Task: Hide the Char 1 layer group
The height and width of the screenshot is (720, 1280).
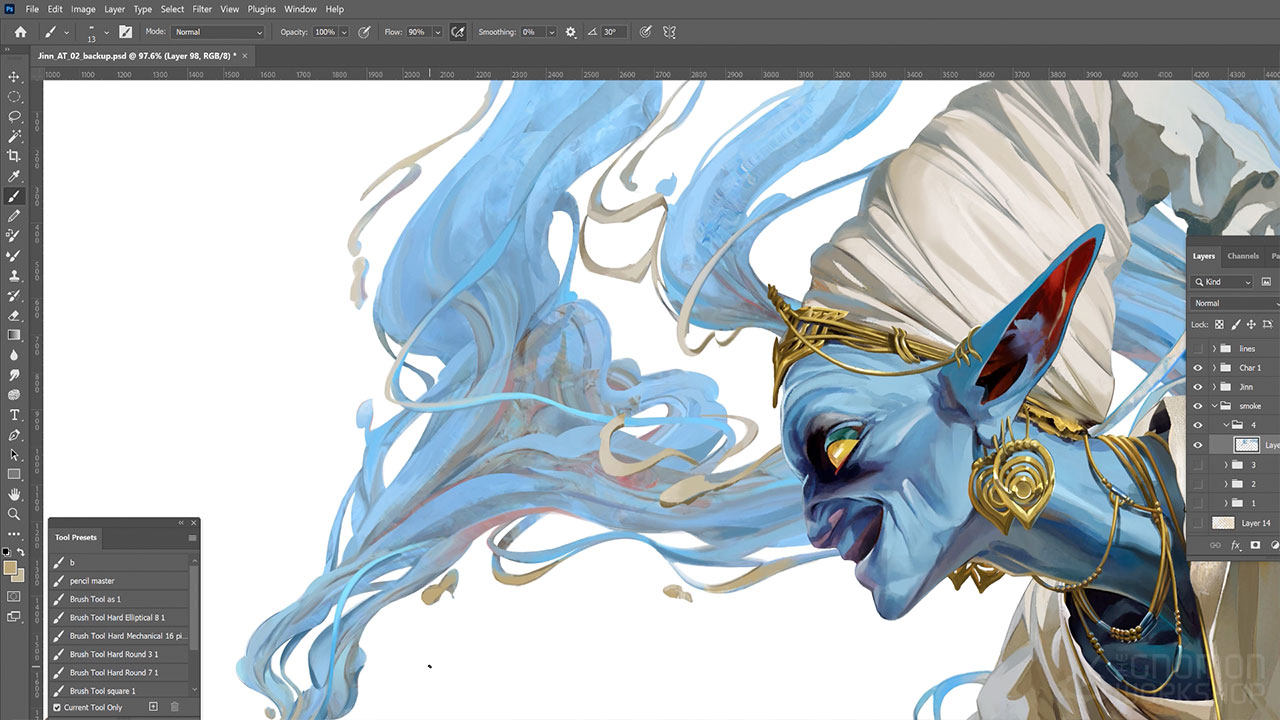Action: 1198,368
